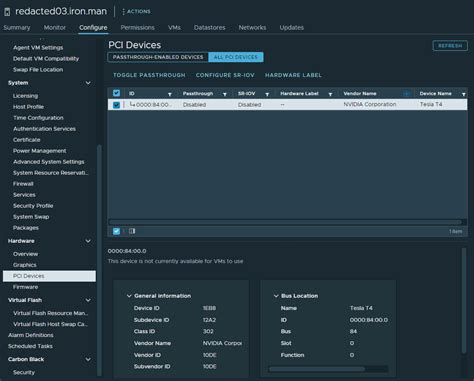Collapse the Carbon Black section
The width and height of the screenshot is (474, 381).
click(88, 359)
